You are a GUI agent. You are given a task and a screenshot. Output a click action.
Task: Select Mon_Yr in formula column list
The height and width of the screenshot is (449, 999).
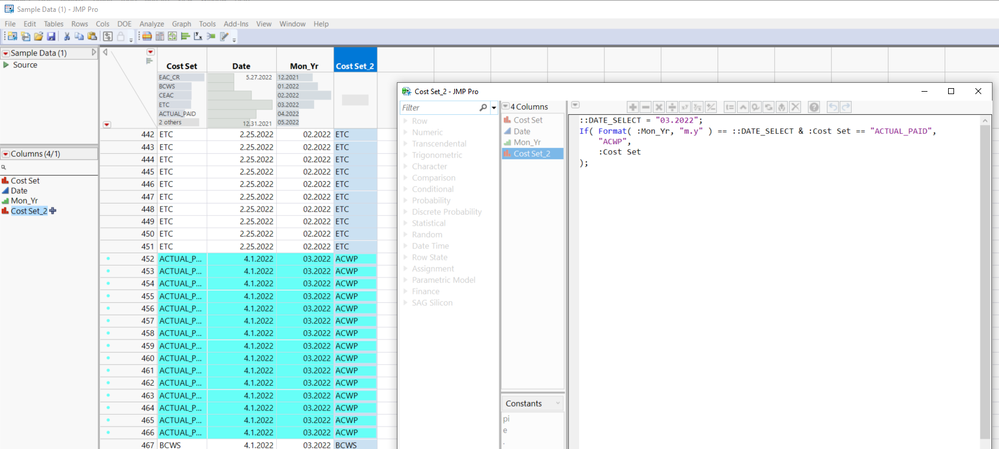[x=527, y=143]
